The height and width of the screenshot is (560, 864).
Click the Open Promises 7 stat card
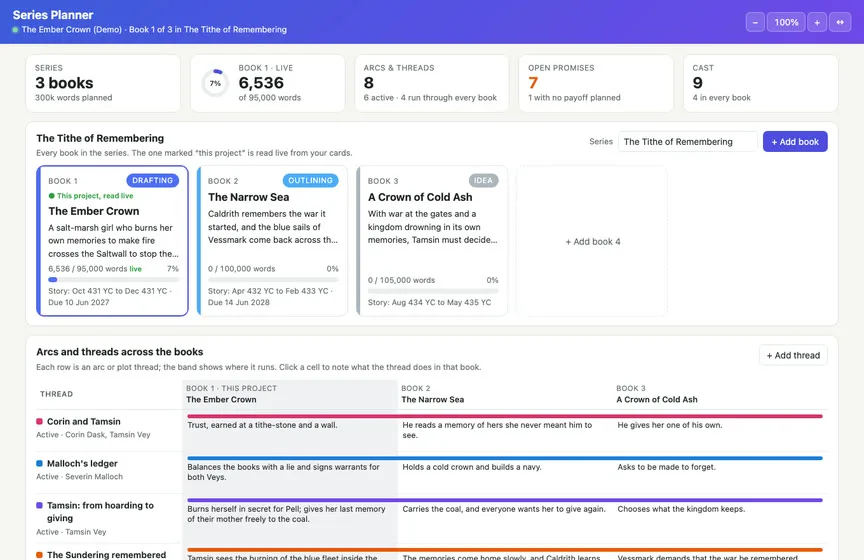point(596,83)
